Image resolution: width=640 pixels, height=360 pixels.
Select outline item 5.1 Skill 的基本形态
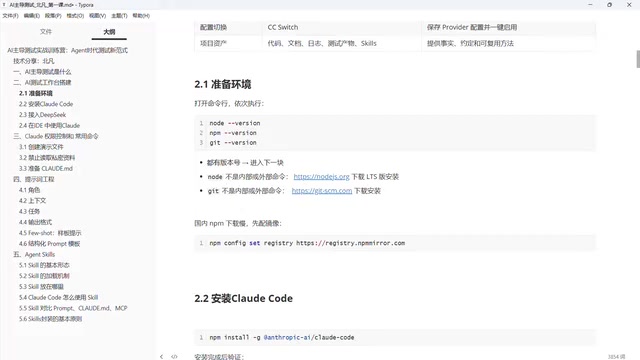tap(44, 265)
